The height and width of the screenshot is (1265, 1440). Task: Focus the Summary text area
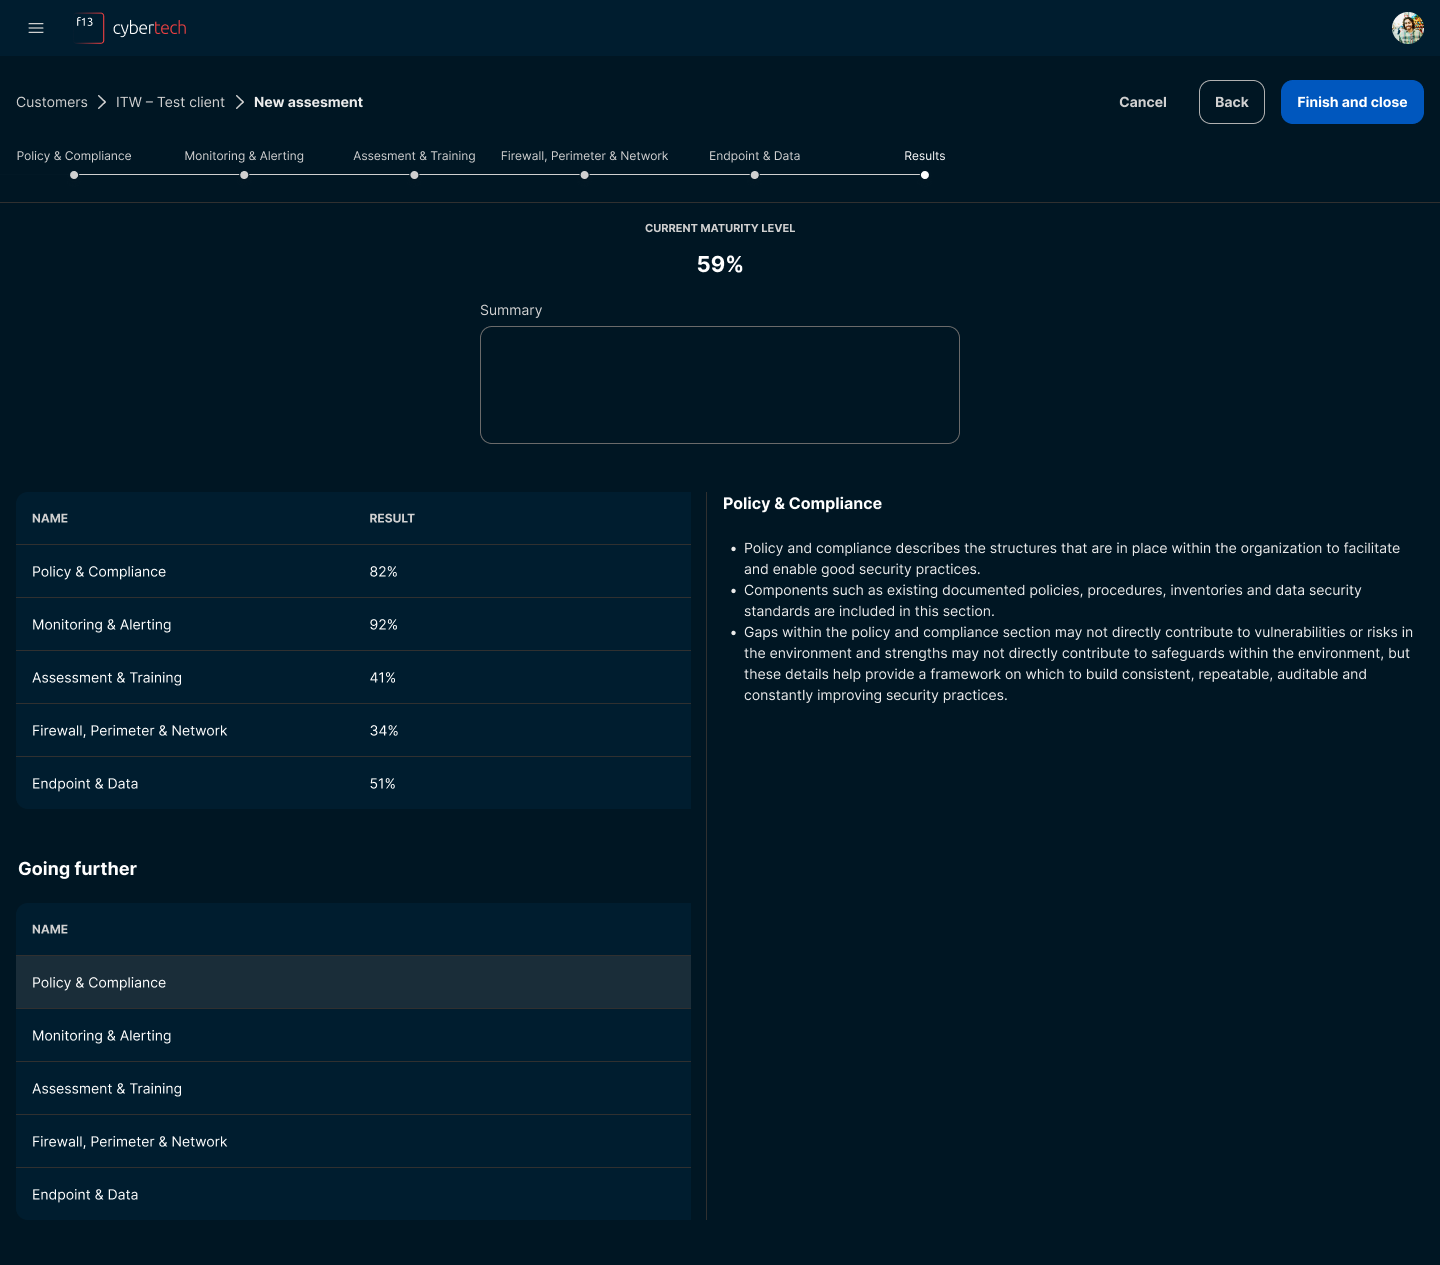click(719, 385)
